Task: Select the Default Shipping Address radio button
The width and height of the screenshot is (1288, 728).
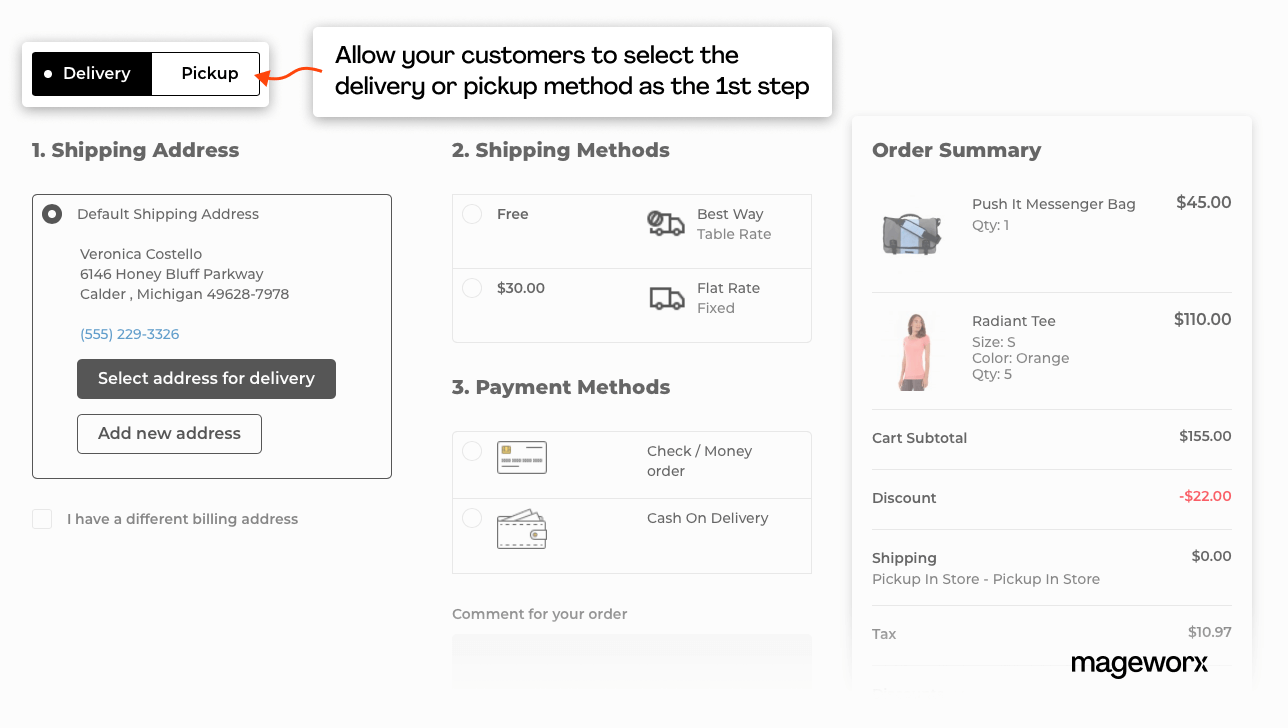Action: point(50,213)
